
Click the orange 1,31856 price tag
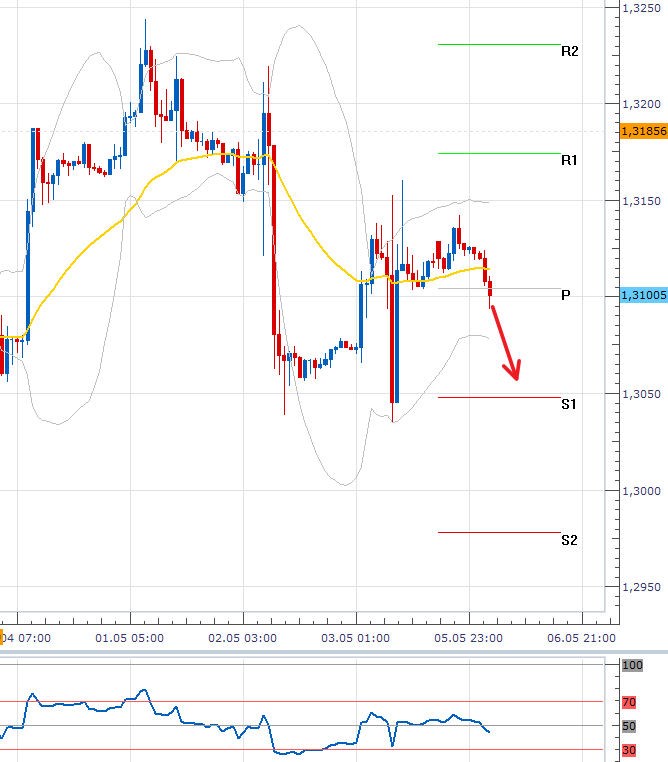point(644,131)
